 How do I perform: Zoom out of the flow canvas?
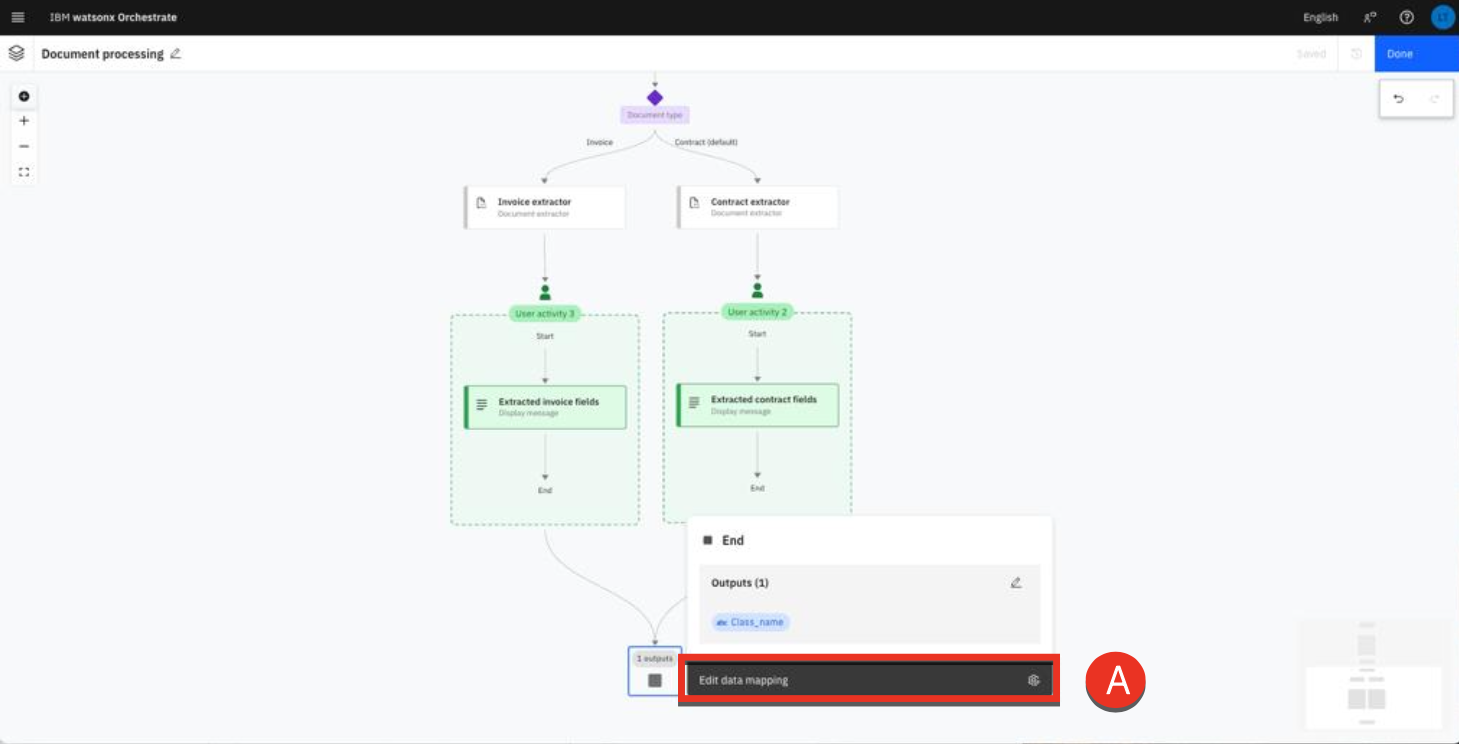[24, 146]
